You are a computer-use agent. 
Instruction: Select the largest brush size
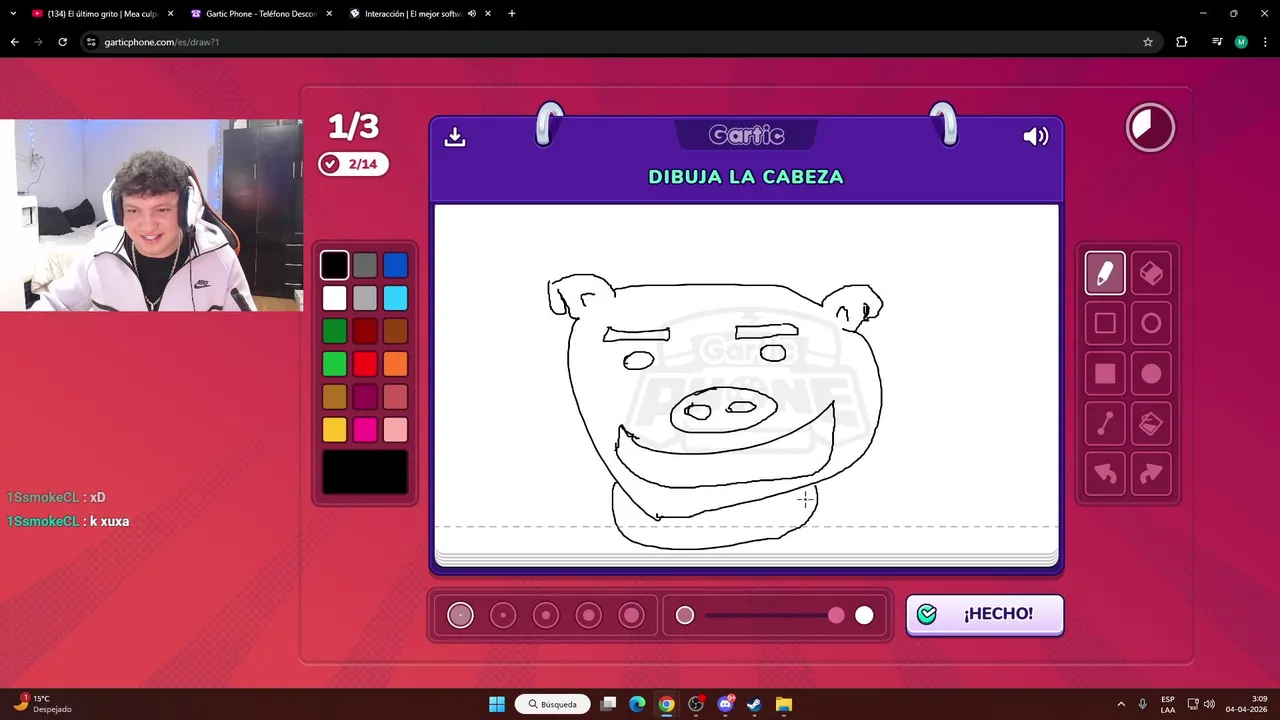point(632,615)
